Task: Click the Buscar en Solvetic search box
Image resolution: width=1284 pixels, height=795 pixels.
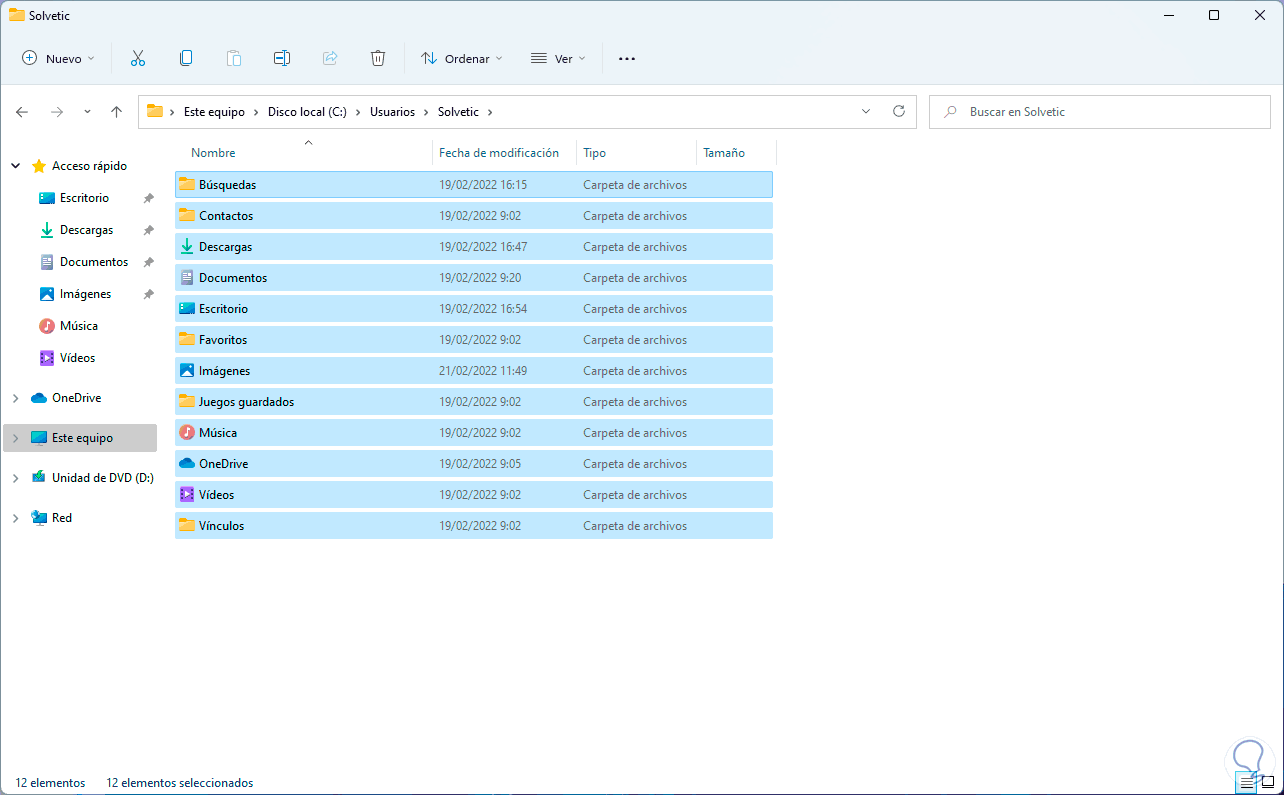Action: 1100,112
